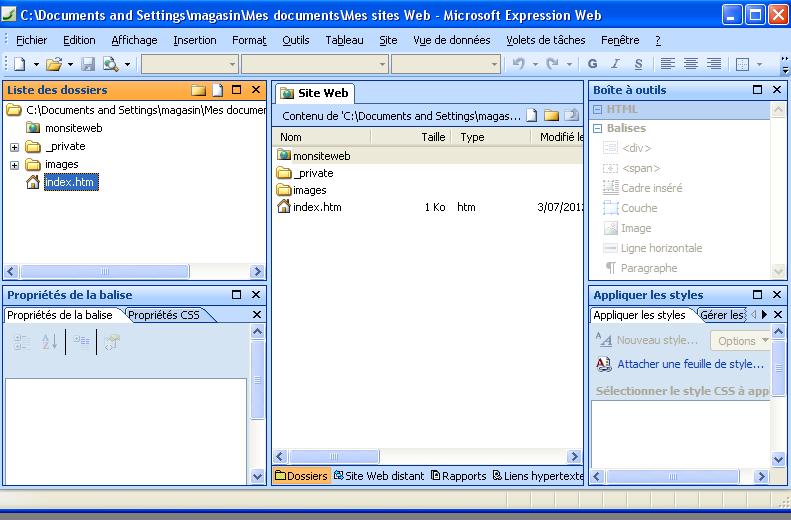The width and height of the screenshot is (791, 520).
Task: Sort by the Nom column header
Action: (x=321, y=137)
